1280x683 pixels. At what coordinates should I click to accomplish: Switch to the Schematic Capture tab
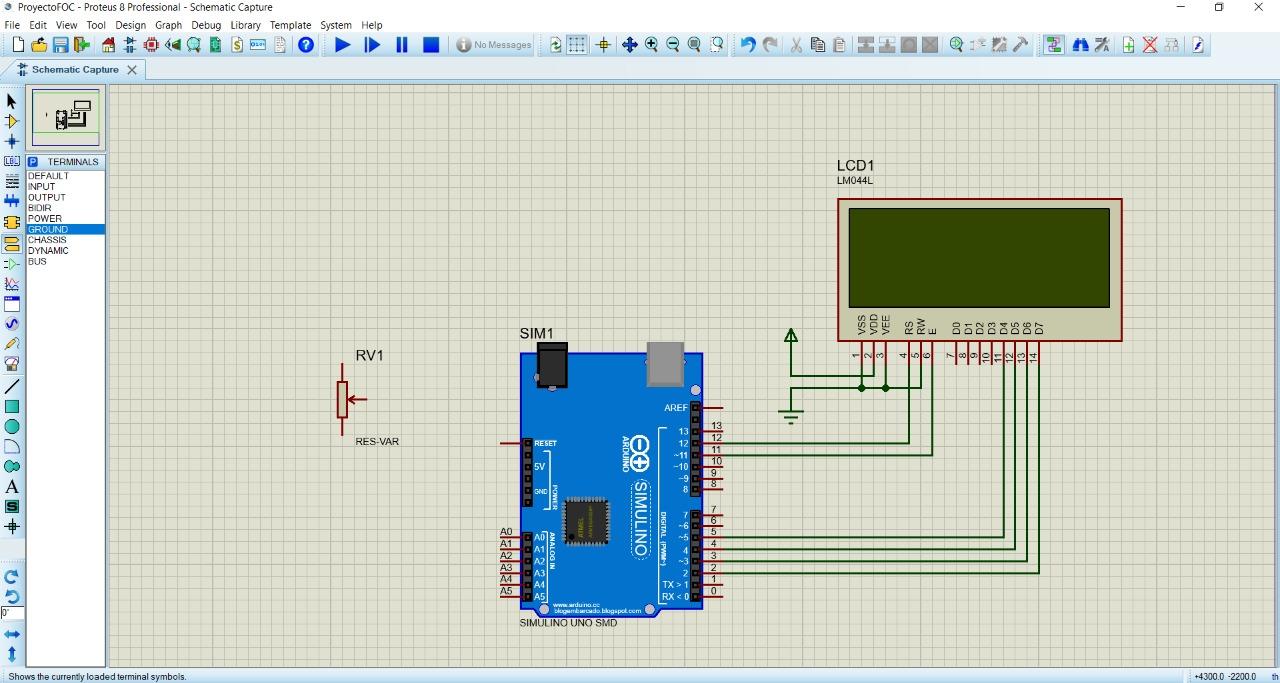[x=75, y=70]
